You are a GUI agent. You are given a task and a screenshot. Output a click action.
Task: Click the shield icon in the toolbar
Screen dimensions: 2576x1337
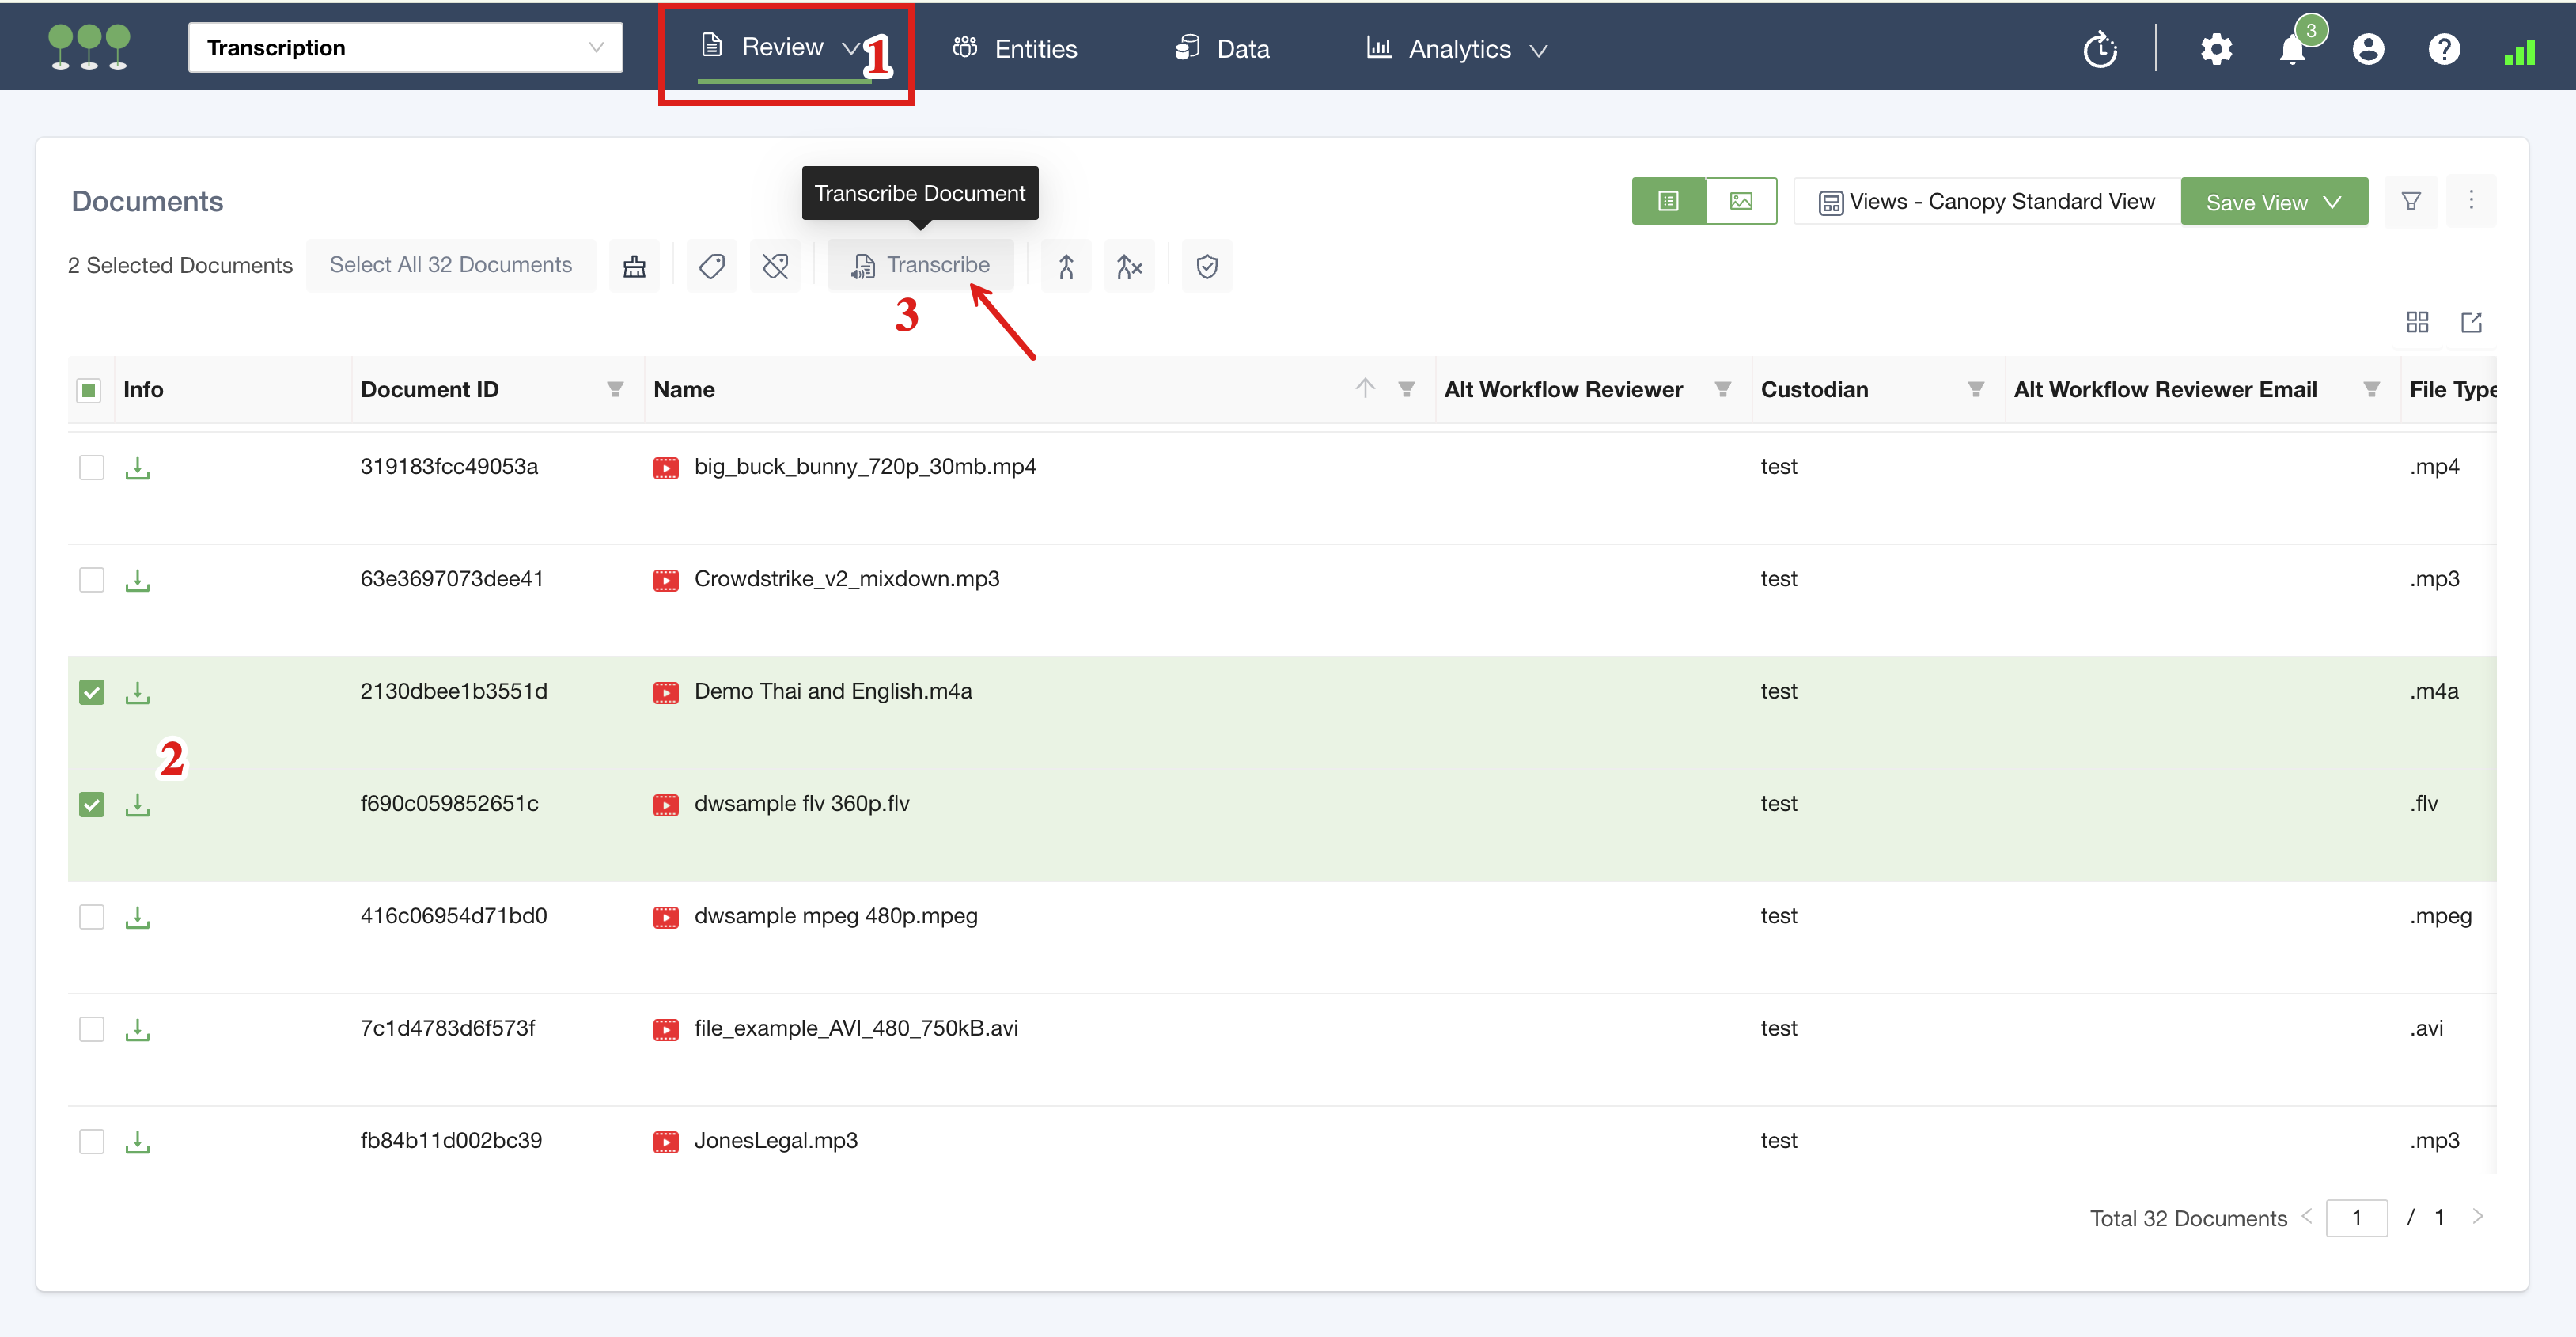pyautogui.click(x=1206, y=266)
